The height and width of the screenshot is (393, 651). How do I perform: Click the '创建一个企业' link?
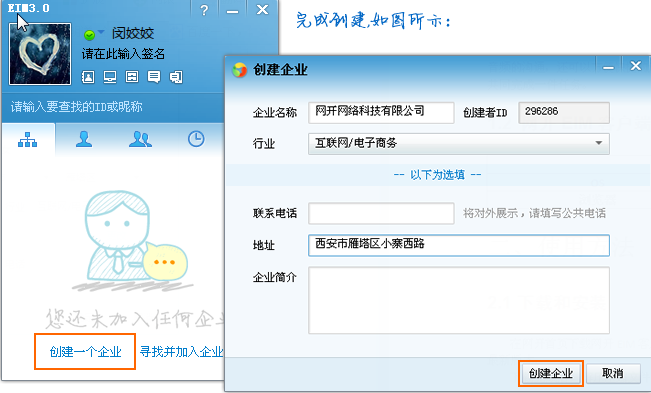[85, 352]
